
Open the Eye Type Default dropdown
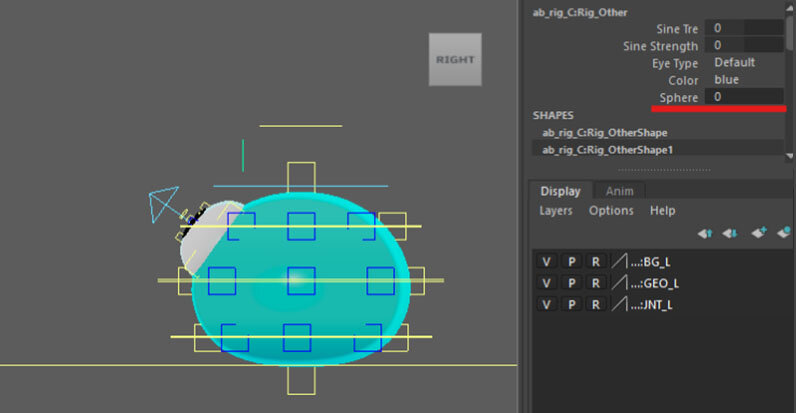tap(735, 63)
